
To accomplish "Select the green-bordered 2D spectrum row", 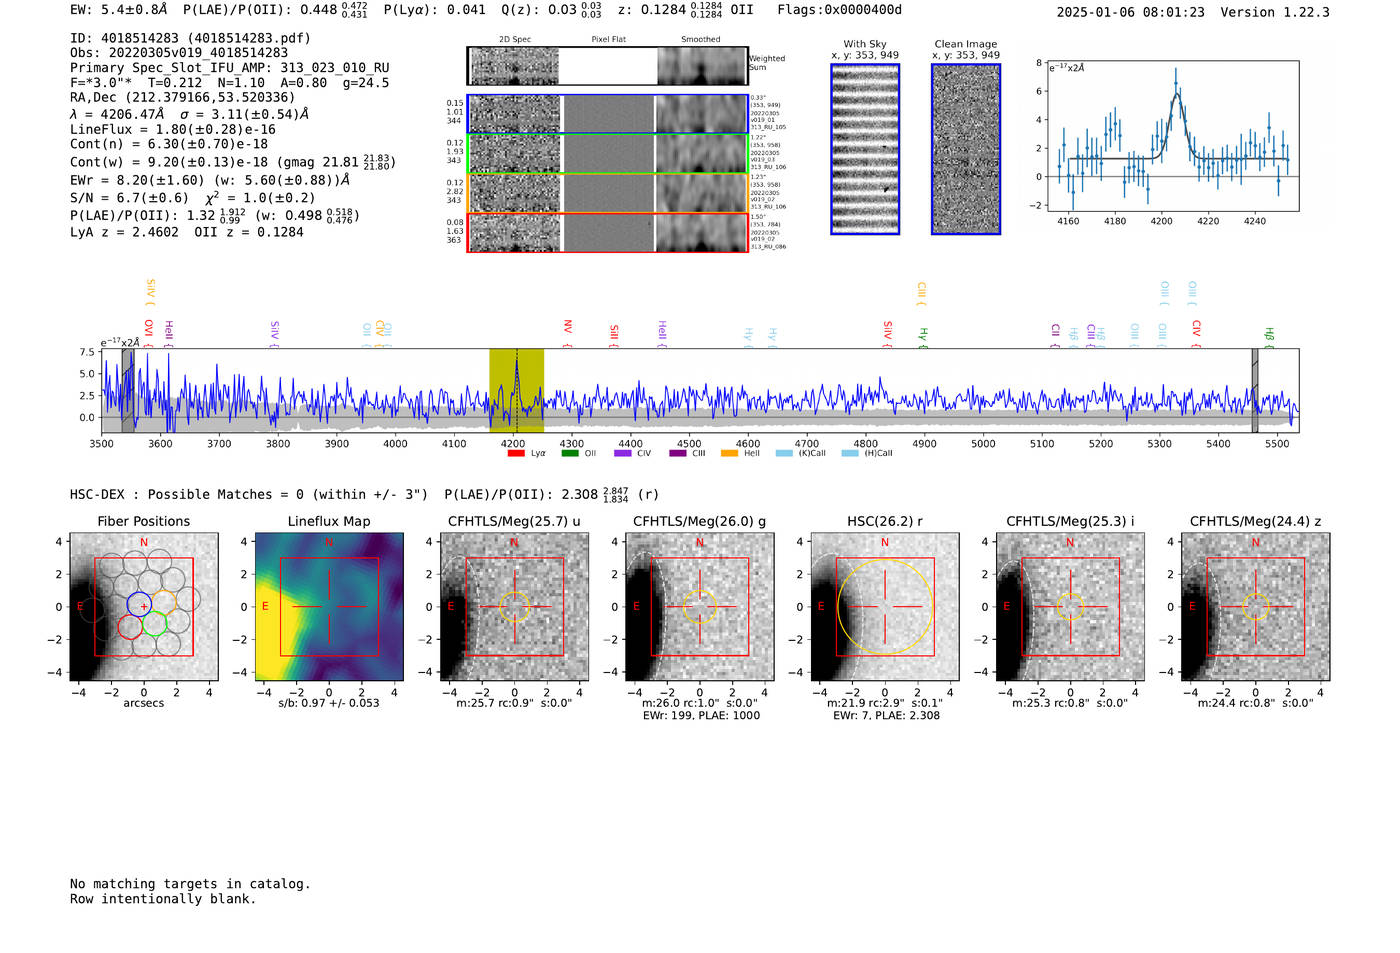I will 608,154.
